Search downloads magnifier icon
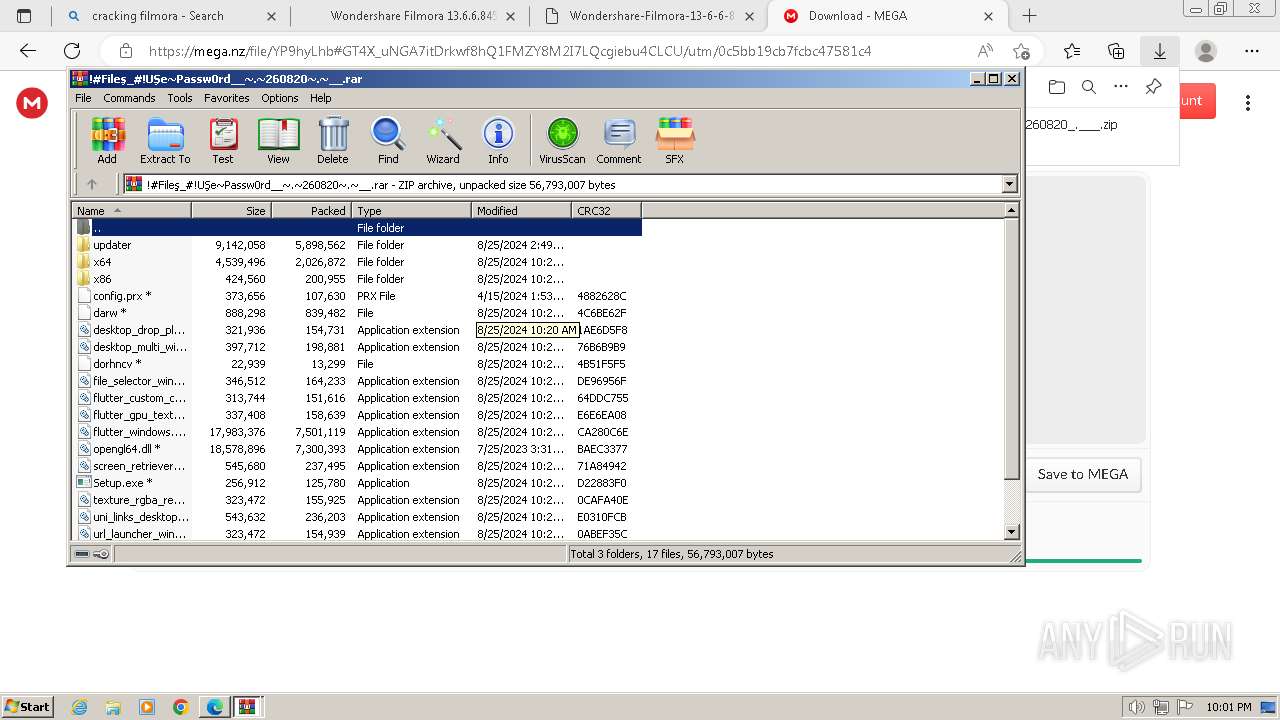This screenshot has width=1280, height=720. [x=1089, y=87]
